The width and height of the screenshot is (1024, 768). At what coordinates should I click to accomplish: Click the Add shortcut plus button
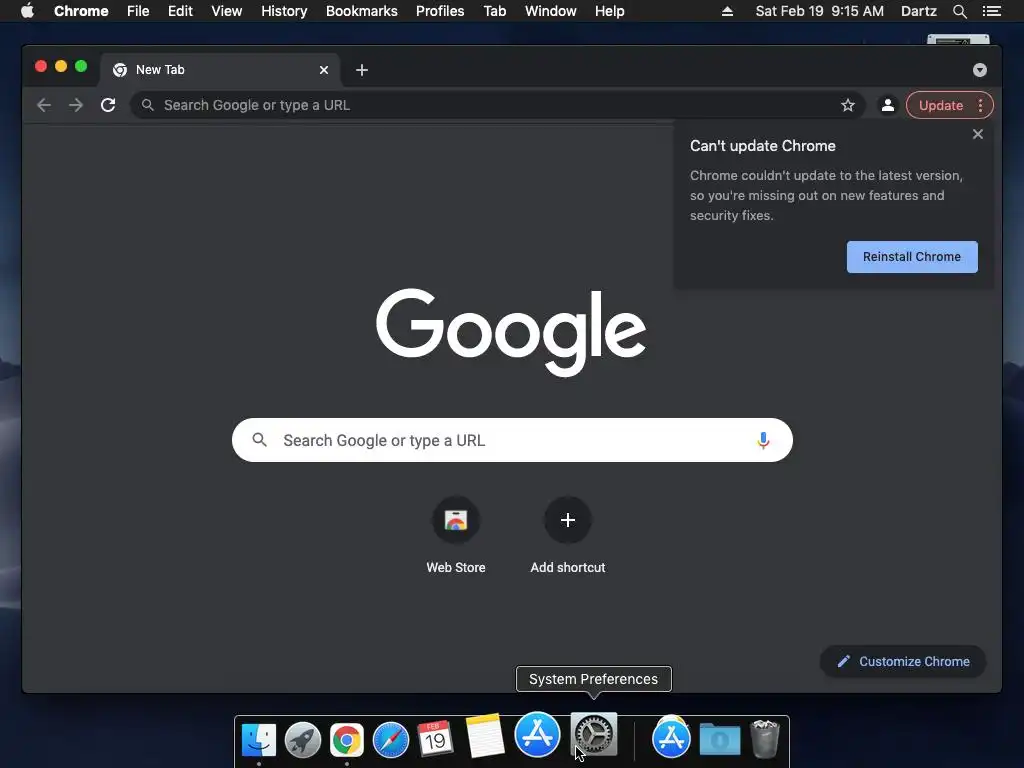pyautogui.click(x=568, y=520)
